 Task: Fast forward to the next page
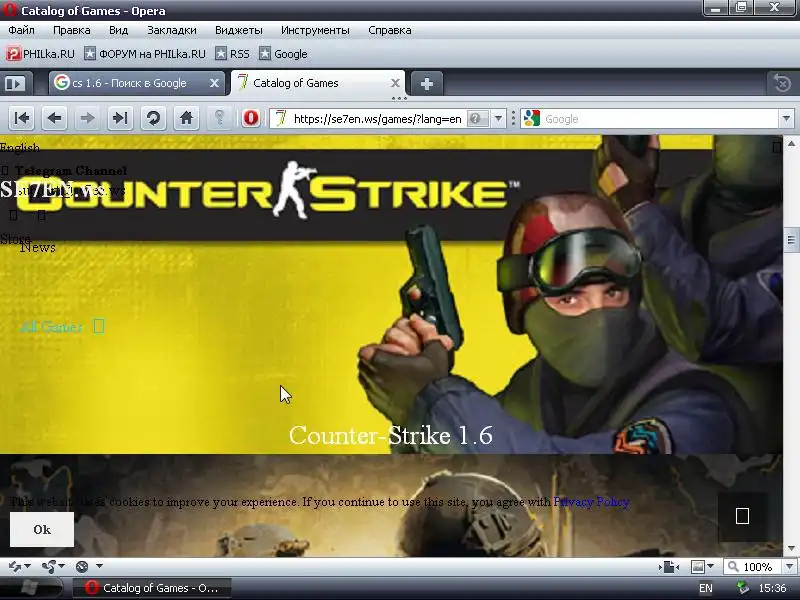(120, 119)
